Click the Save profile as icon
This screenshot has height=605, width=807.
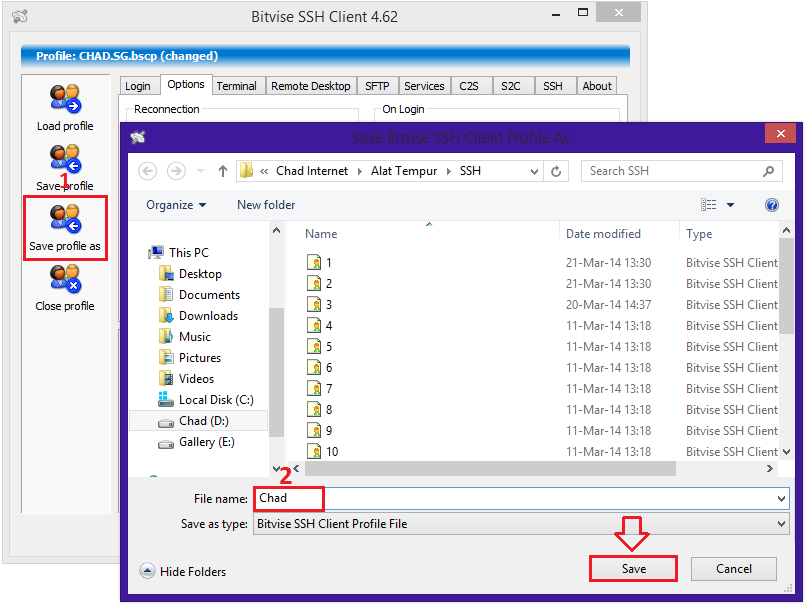pos(65,219)
